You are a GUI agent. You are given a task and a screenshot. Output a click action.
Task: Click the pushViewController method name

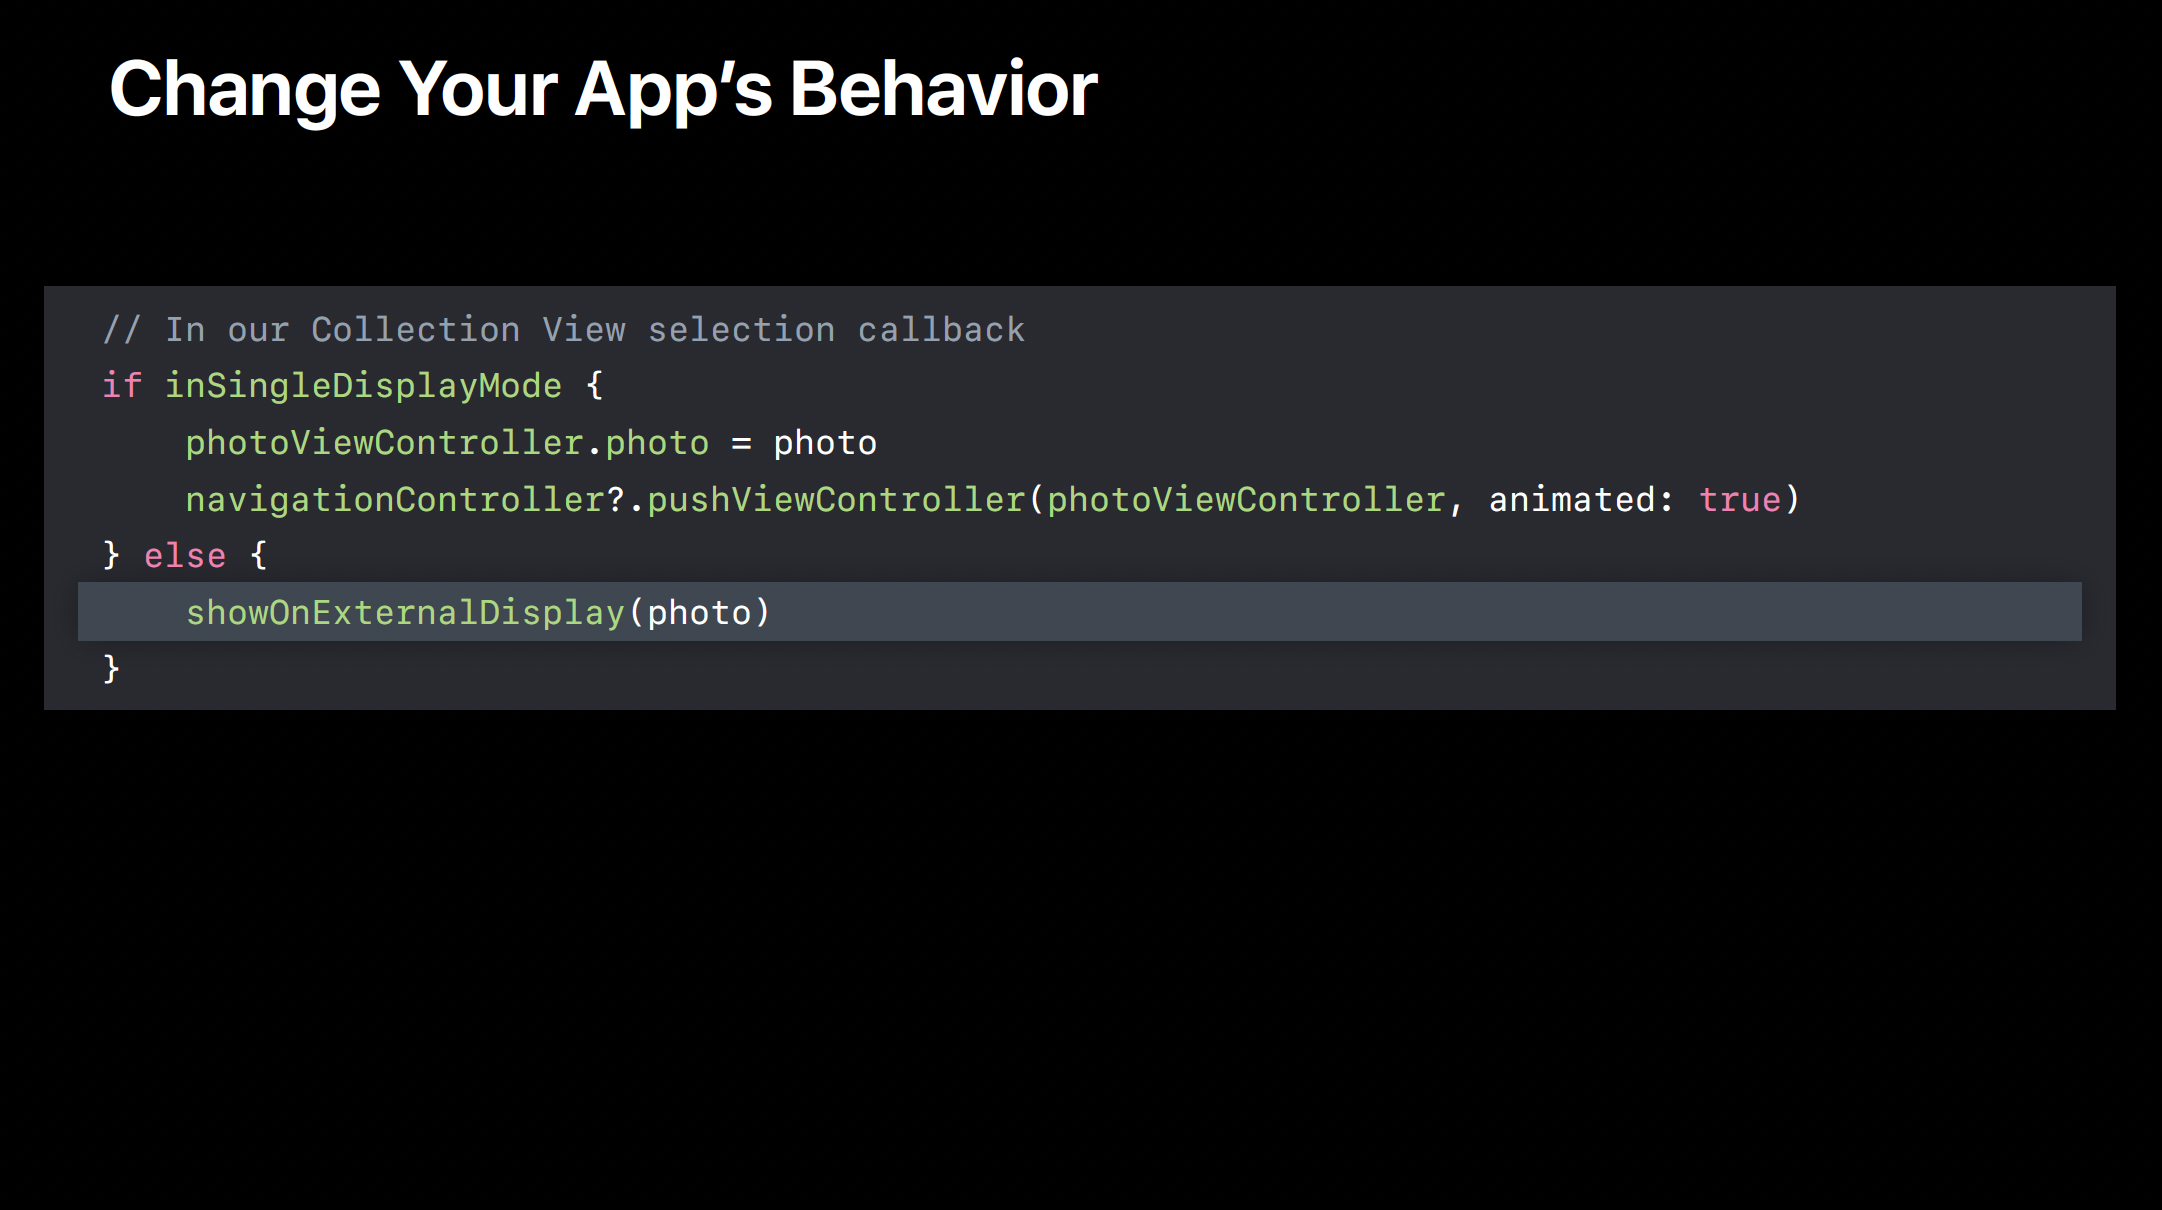836,500
